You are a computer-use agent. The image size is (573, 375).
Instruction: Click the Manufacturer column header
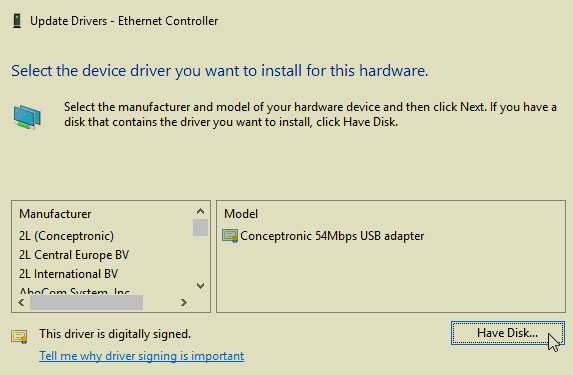tap(55, 214)
